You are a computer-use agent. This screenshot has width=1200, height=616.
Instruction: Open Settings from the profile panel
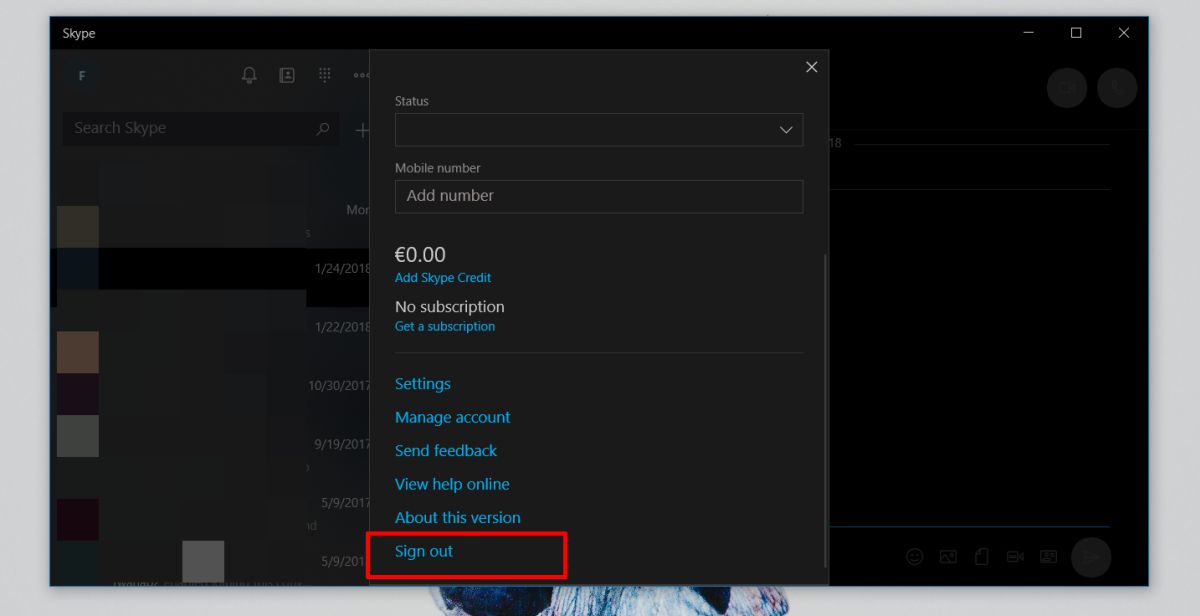(x=423, y=384)
